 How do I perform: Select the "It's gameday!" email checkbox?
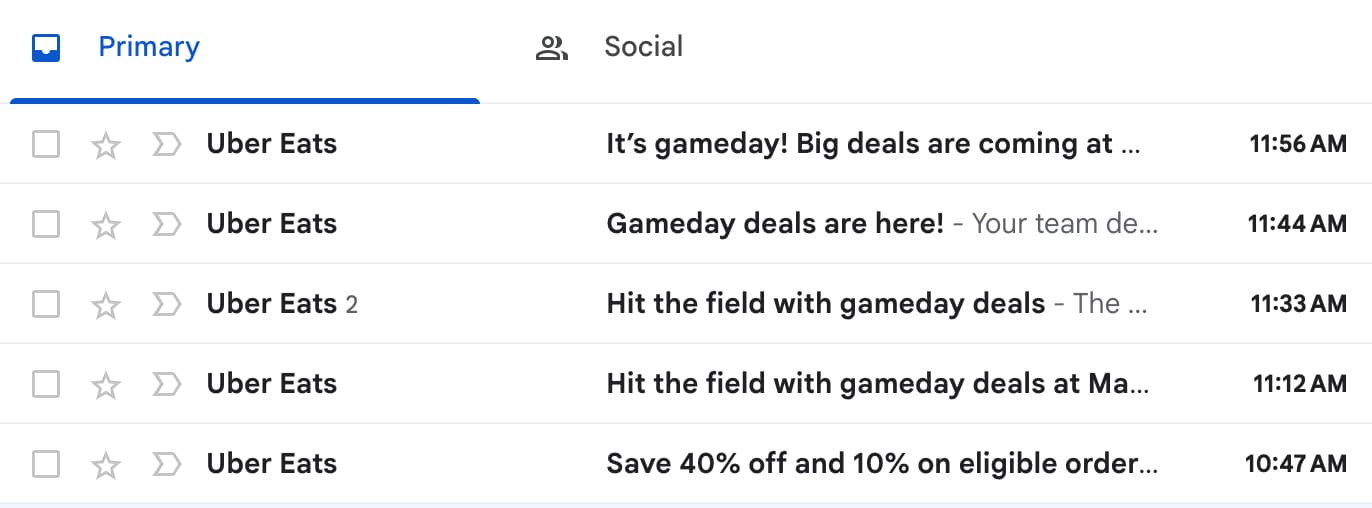(x=46, y=145)
